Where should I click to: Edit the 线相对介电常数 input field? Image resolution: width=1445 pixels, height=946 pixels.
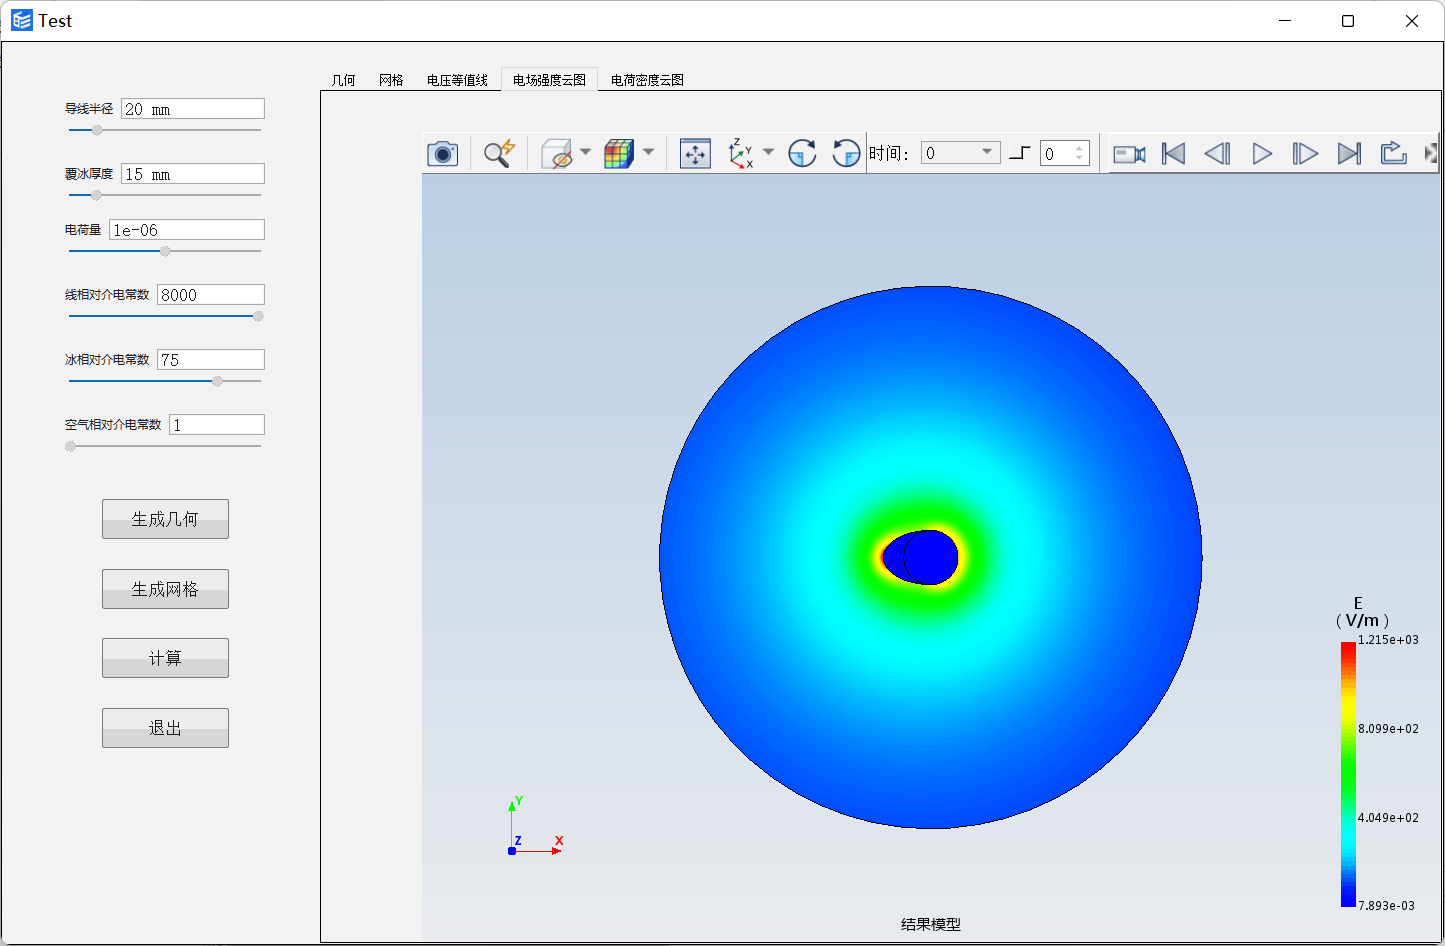point(211,295)
